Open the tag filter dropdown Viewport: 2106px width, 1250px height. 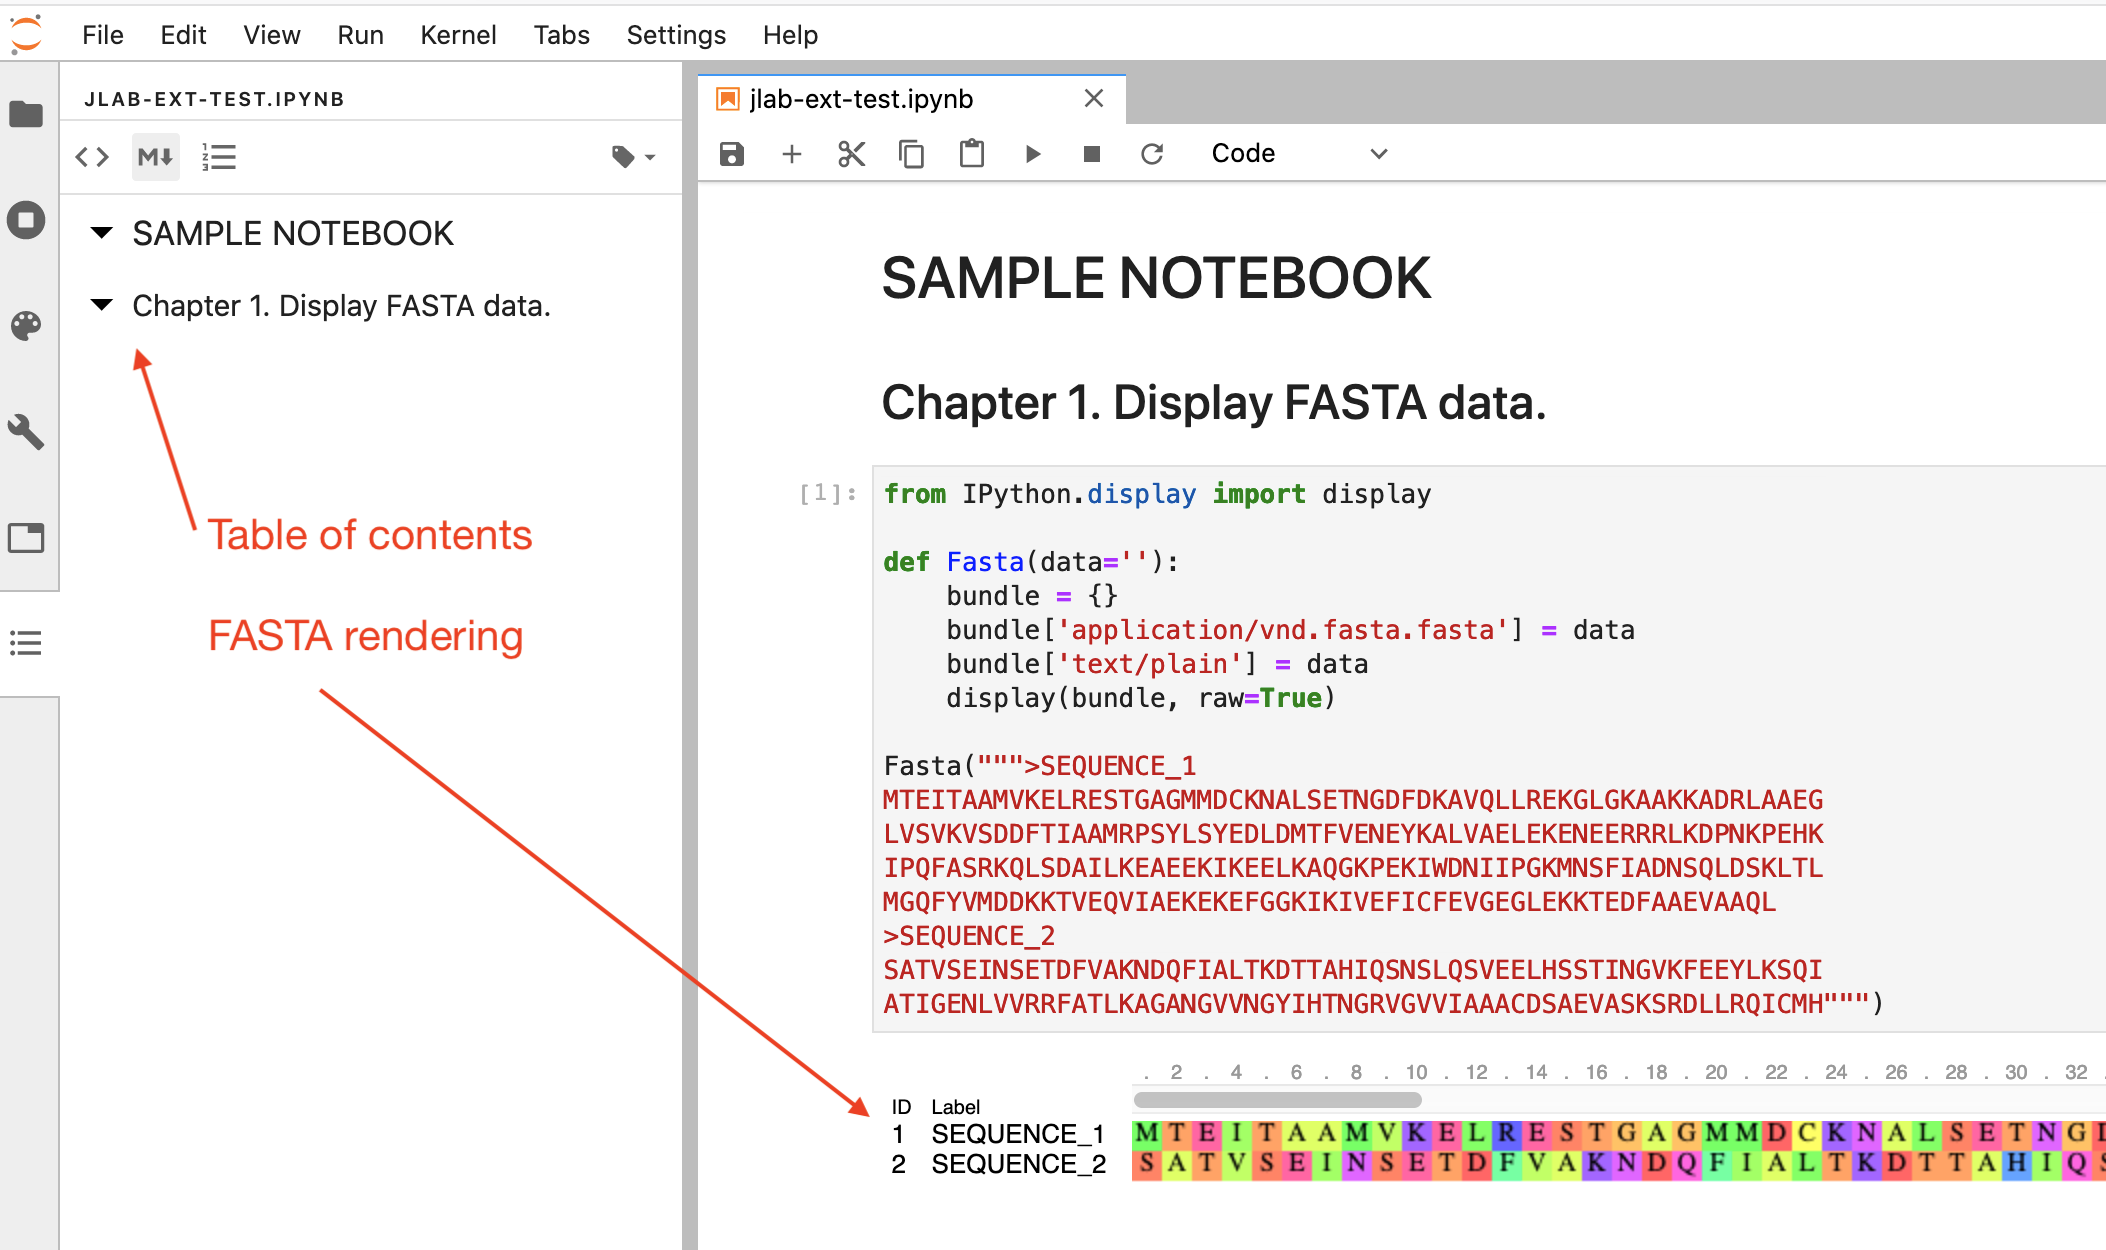pos(633,157)
